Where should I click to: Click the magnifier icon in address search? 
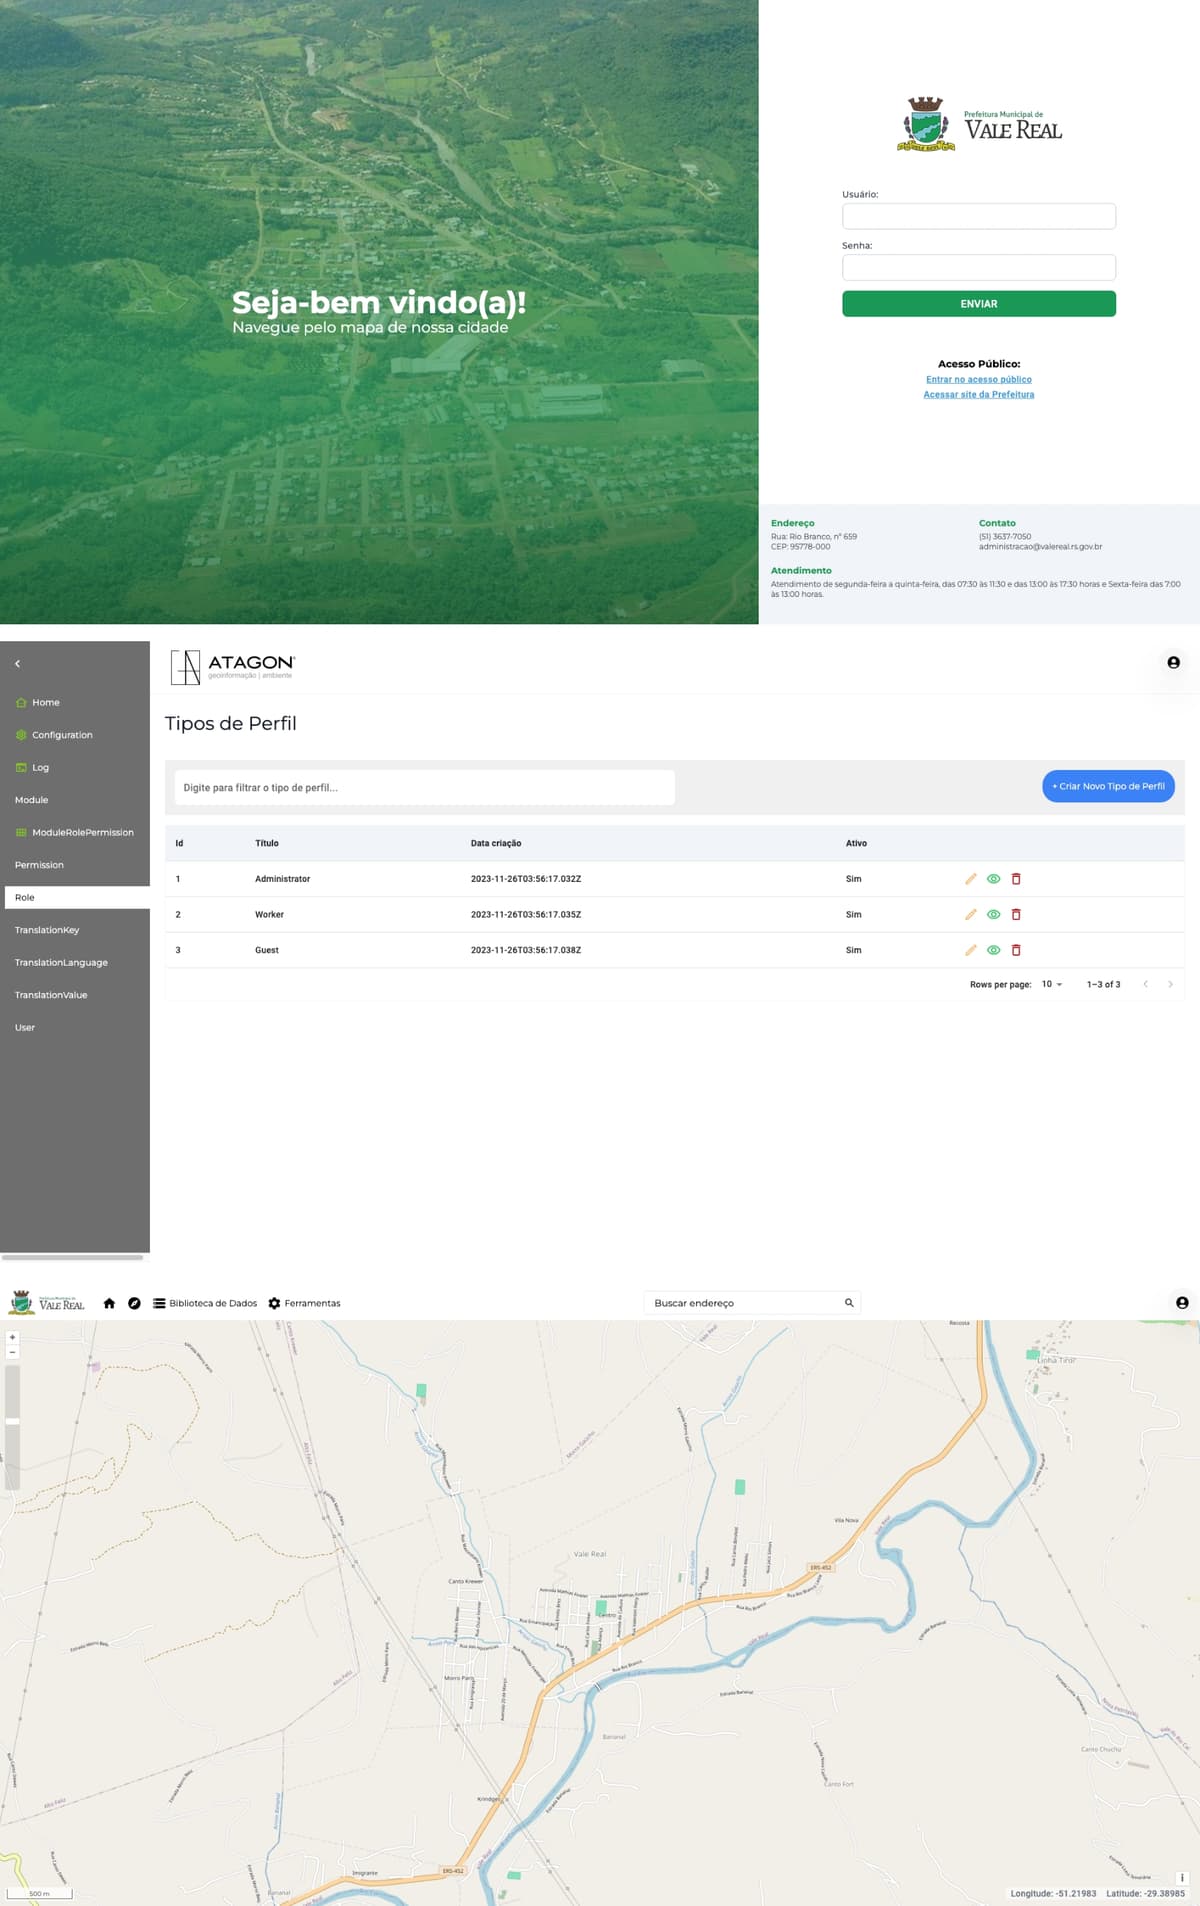[x=849, y=1303]
